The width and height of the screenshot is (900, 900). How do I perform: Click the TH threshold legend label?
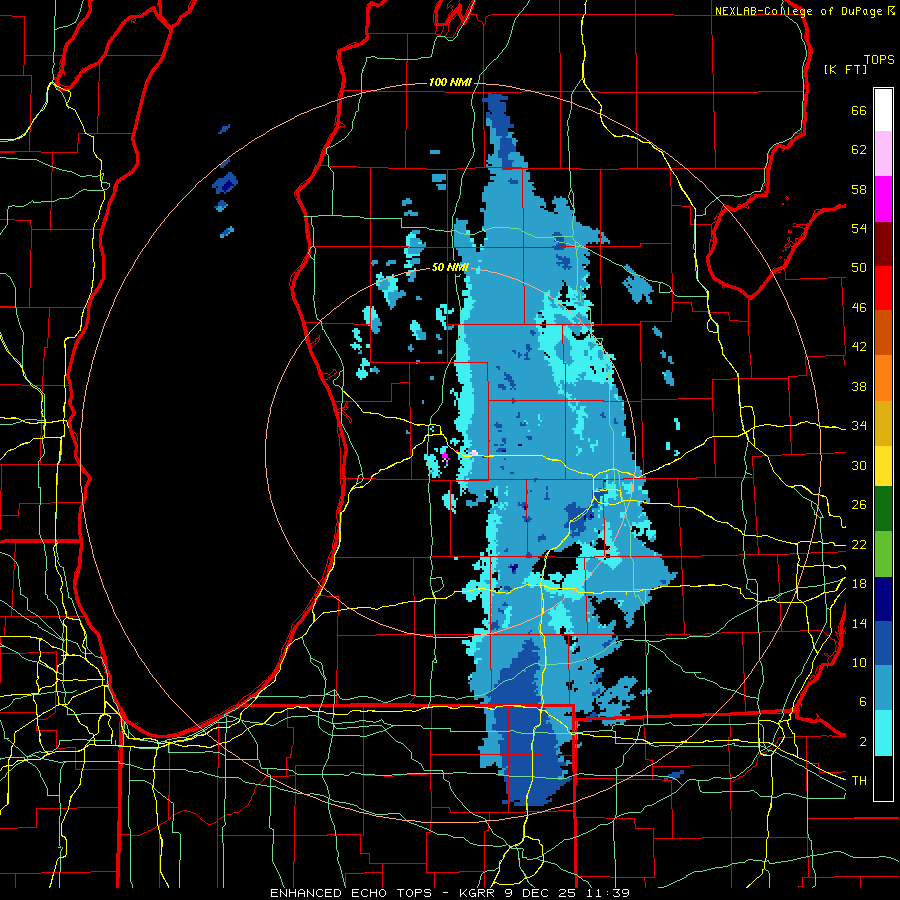pyautogui.click(x=859, y=781)
